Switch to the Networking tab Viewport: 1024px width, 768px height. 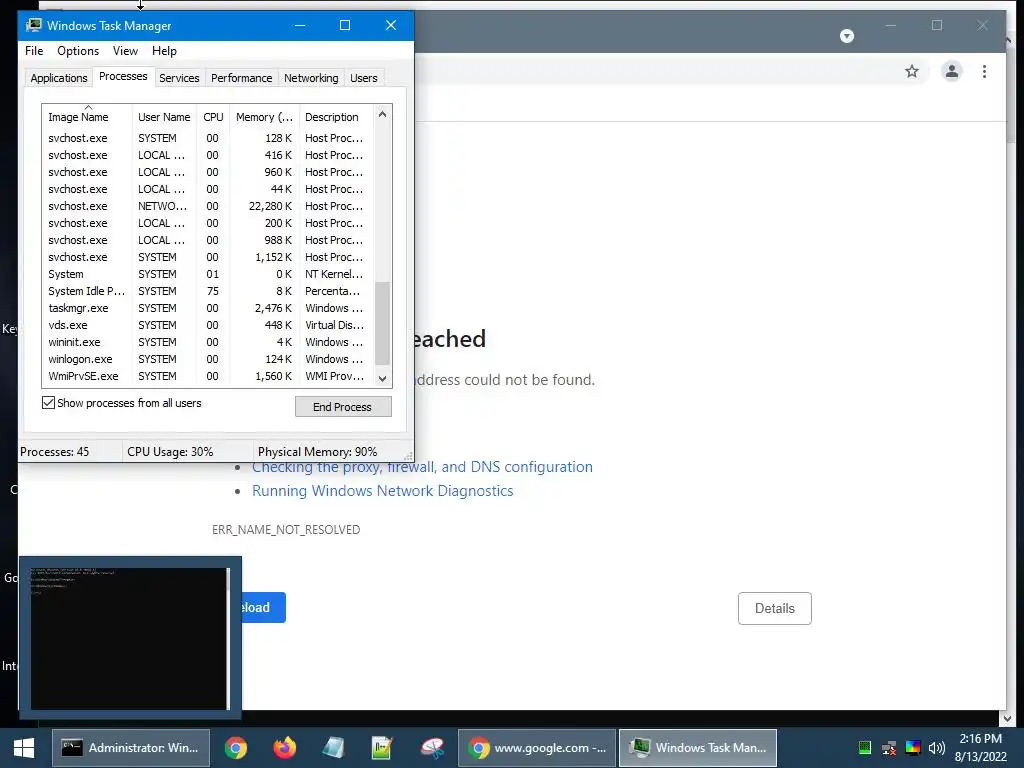311,78
